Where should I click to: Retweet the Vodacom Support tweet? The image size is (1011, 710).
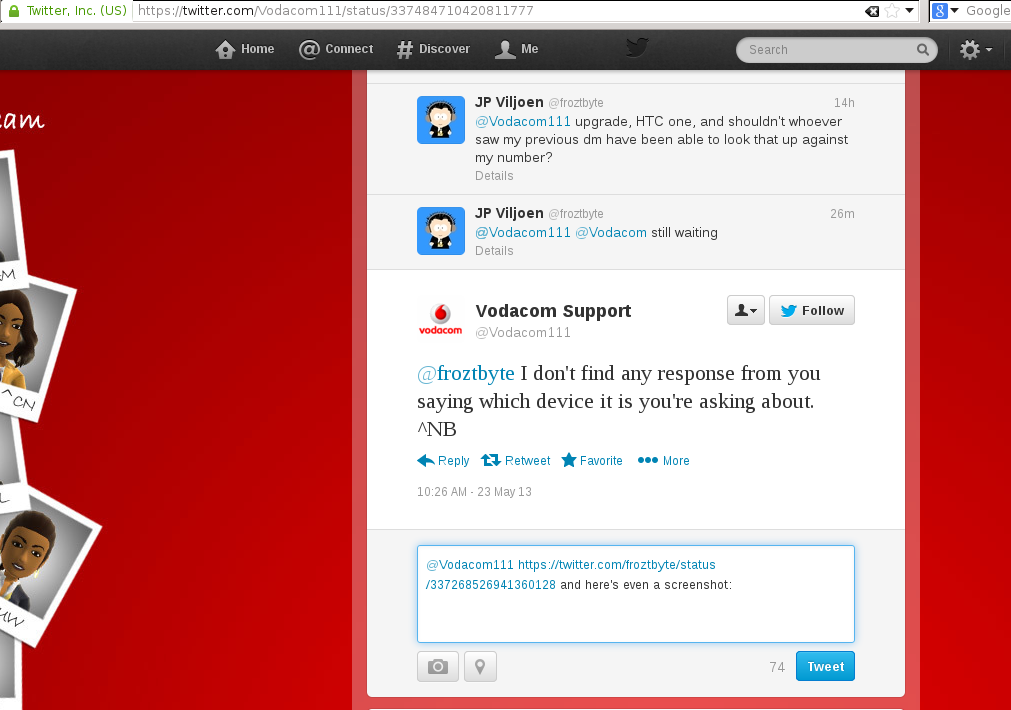click(x=516, y=460)
